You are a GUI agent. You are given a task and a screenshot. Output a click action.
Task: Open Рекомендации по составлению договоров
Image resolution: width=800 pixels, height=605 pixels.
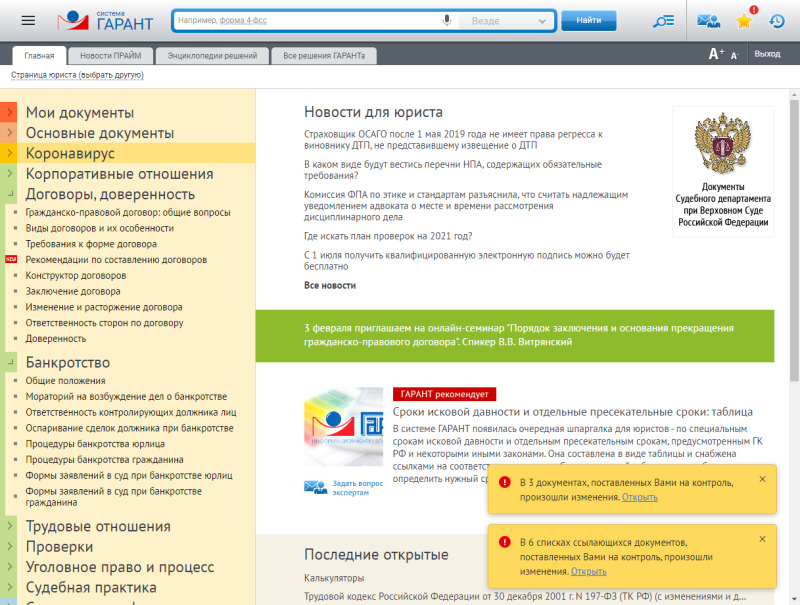point(116,260)
